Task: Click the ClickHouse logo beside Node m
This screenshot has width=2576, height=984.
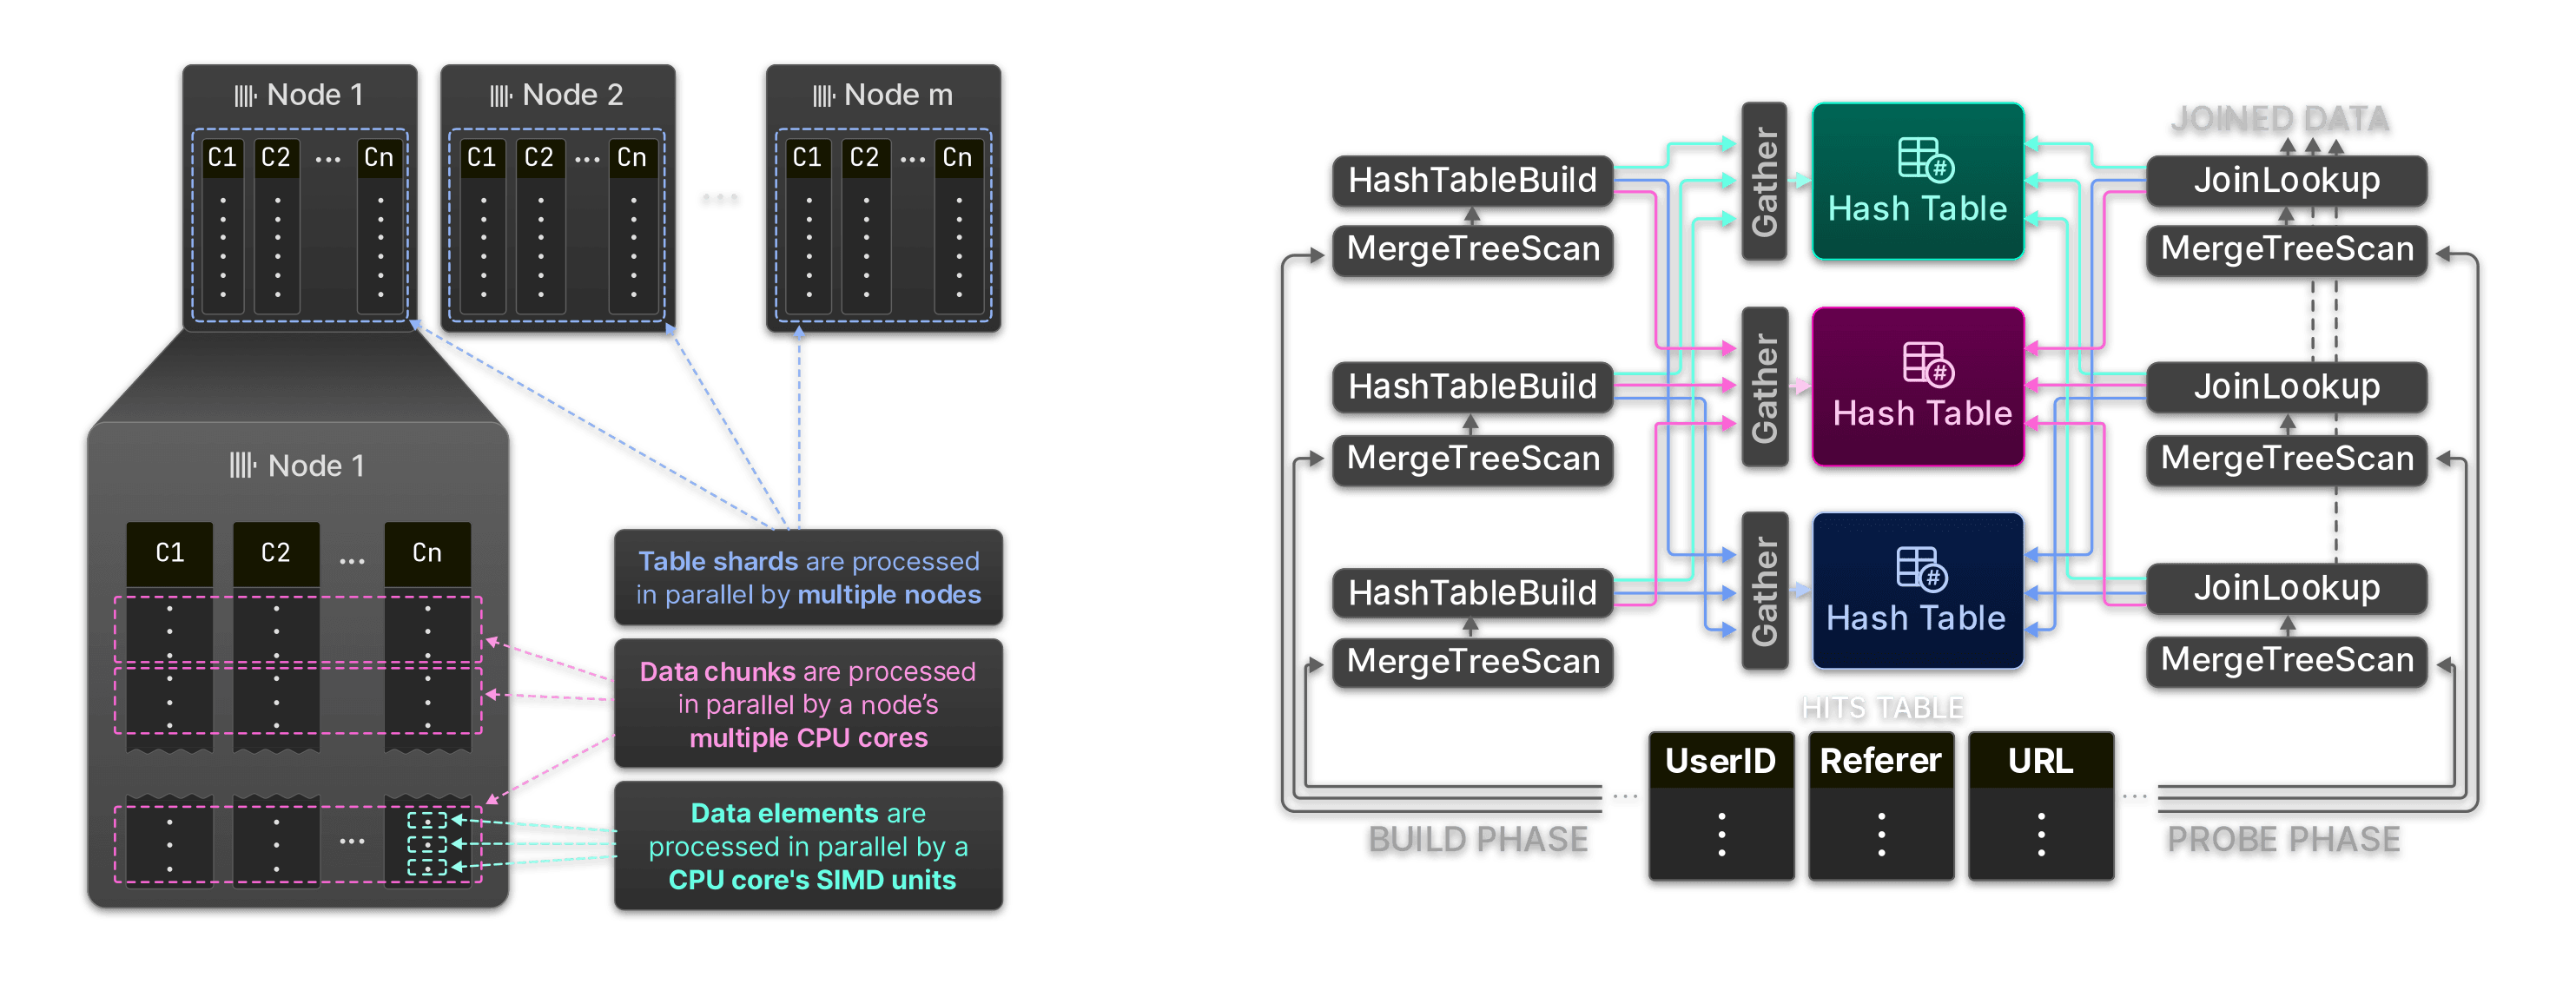Action: pyautogui.click(x=823, y=96)
